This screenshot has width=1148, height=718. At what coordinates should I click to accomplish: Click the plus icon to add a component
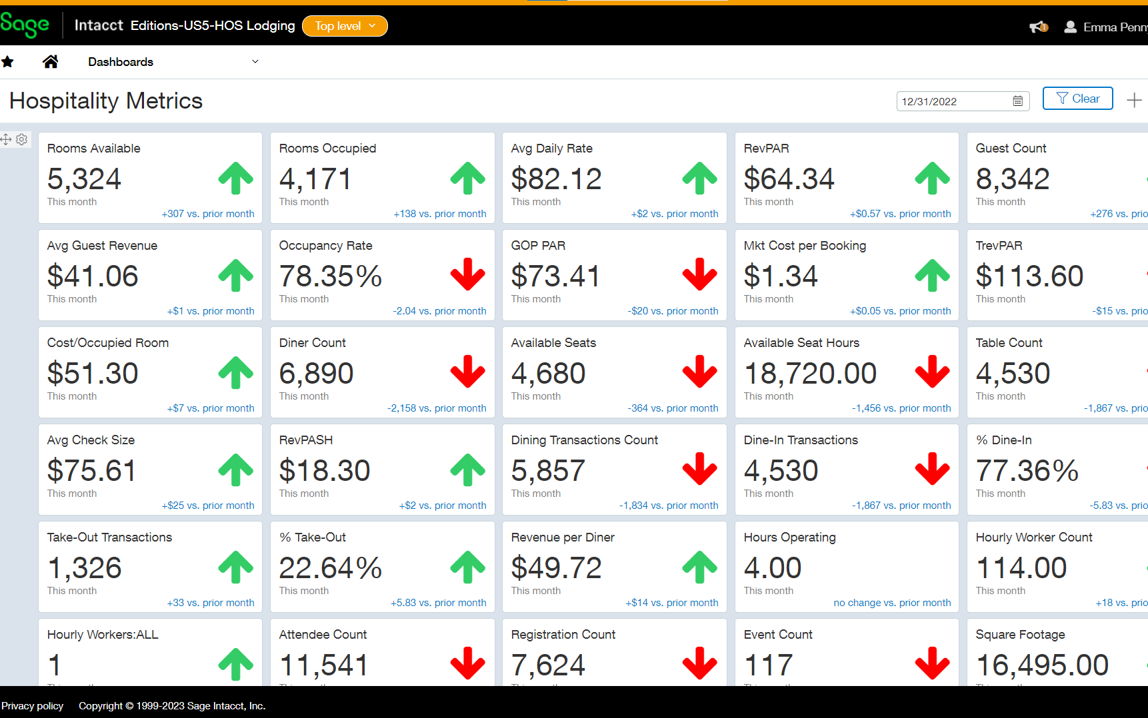(1134, 100)
